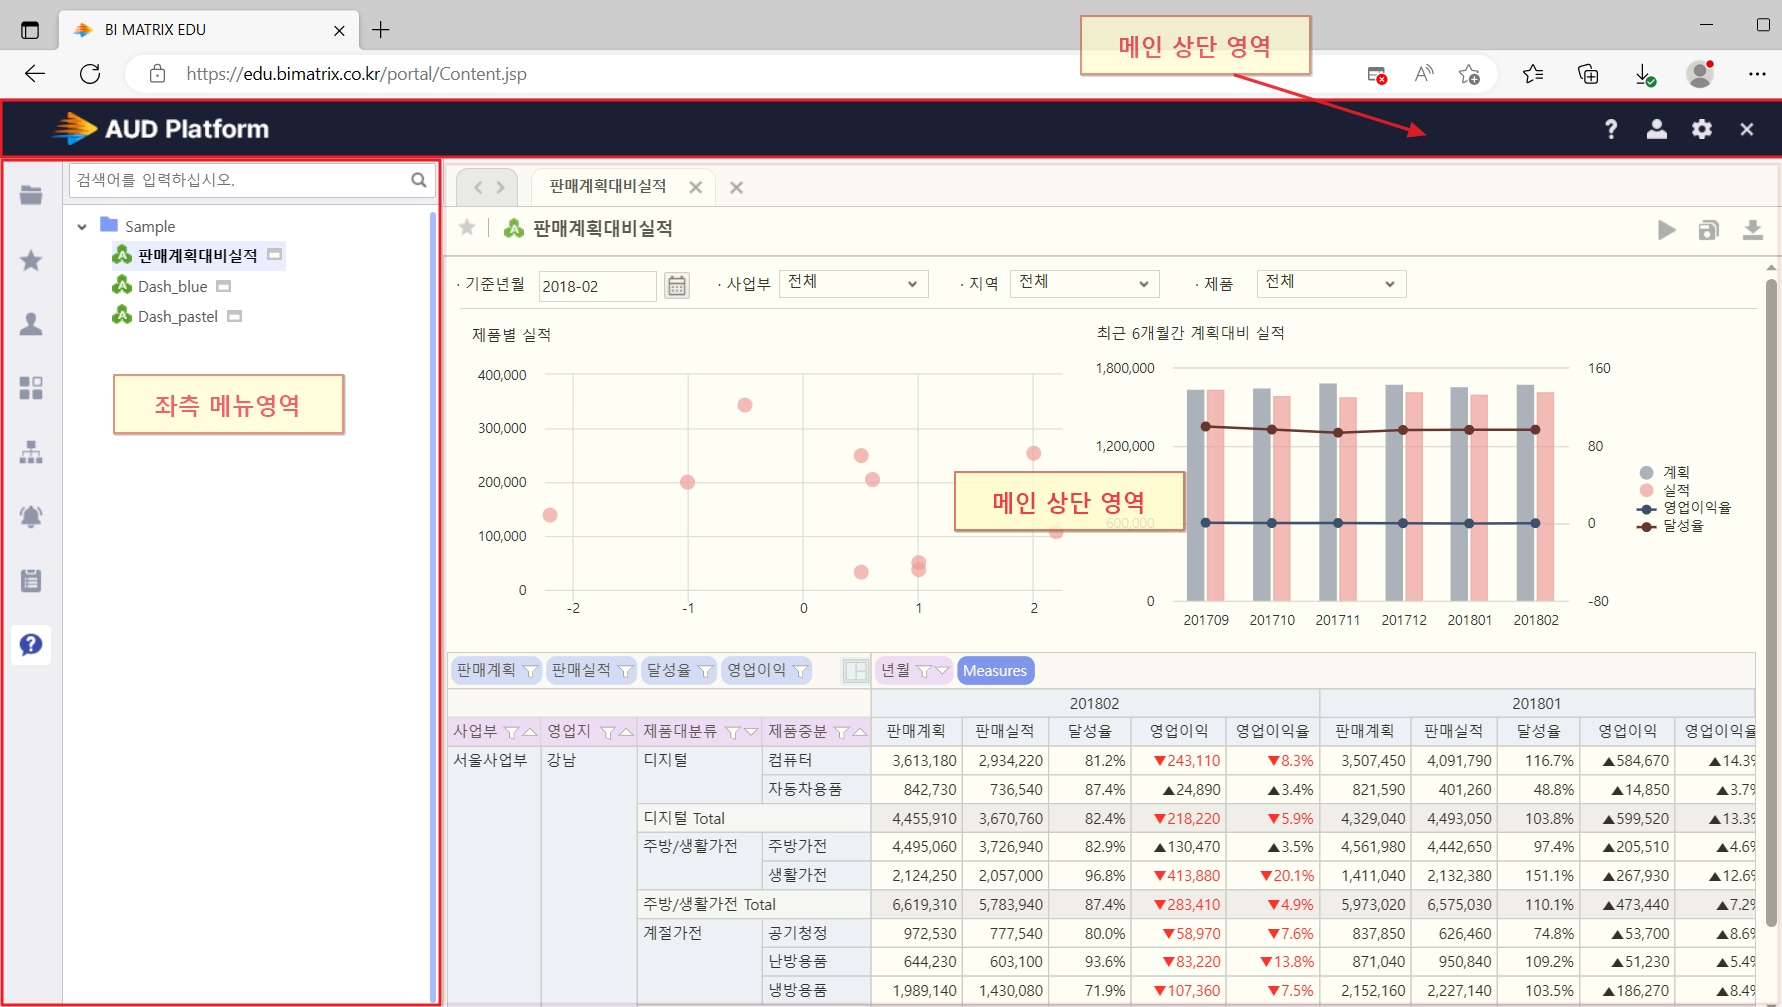Open the calendar picker for 기준년월
This screenshot has height=1007, width=1782.
pyautogui.click(x=677, y=286)
